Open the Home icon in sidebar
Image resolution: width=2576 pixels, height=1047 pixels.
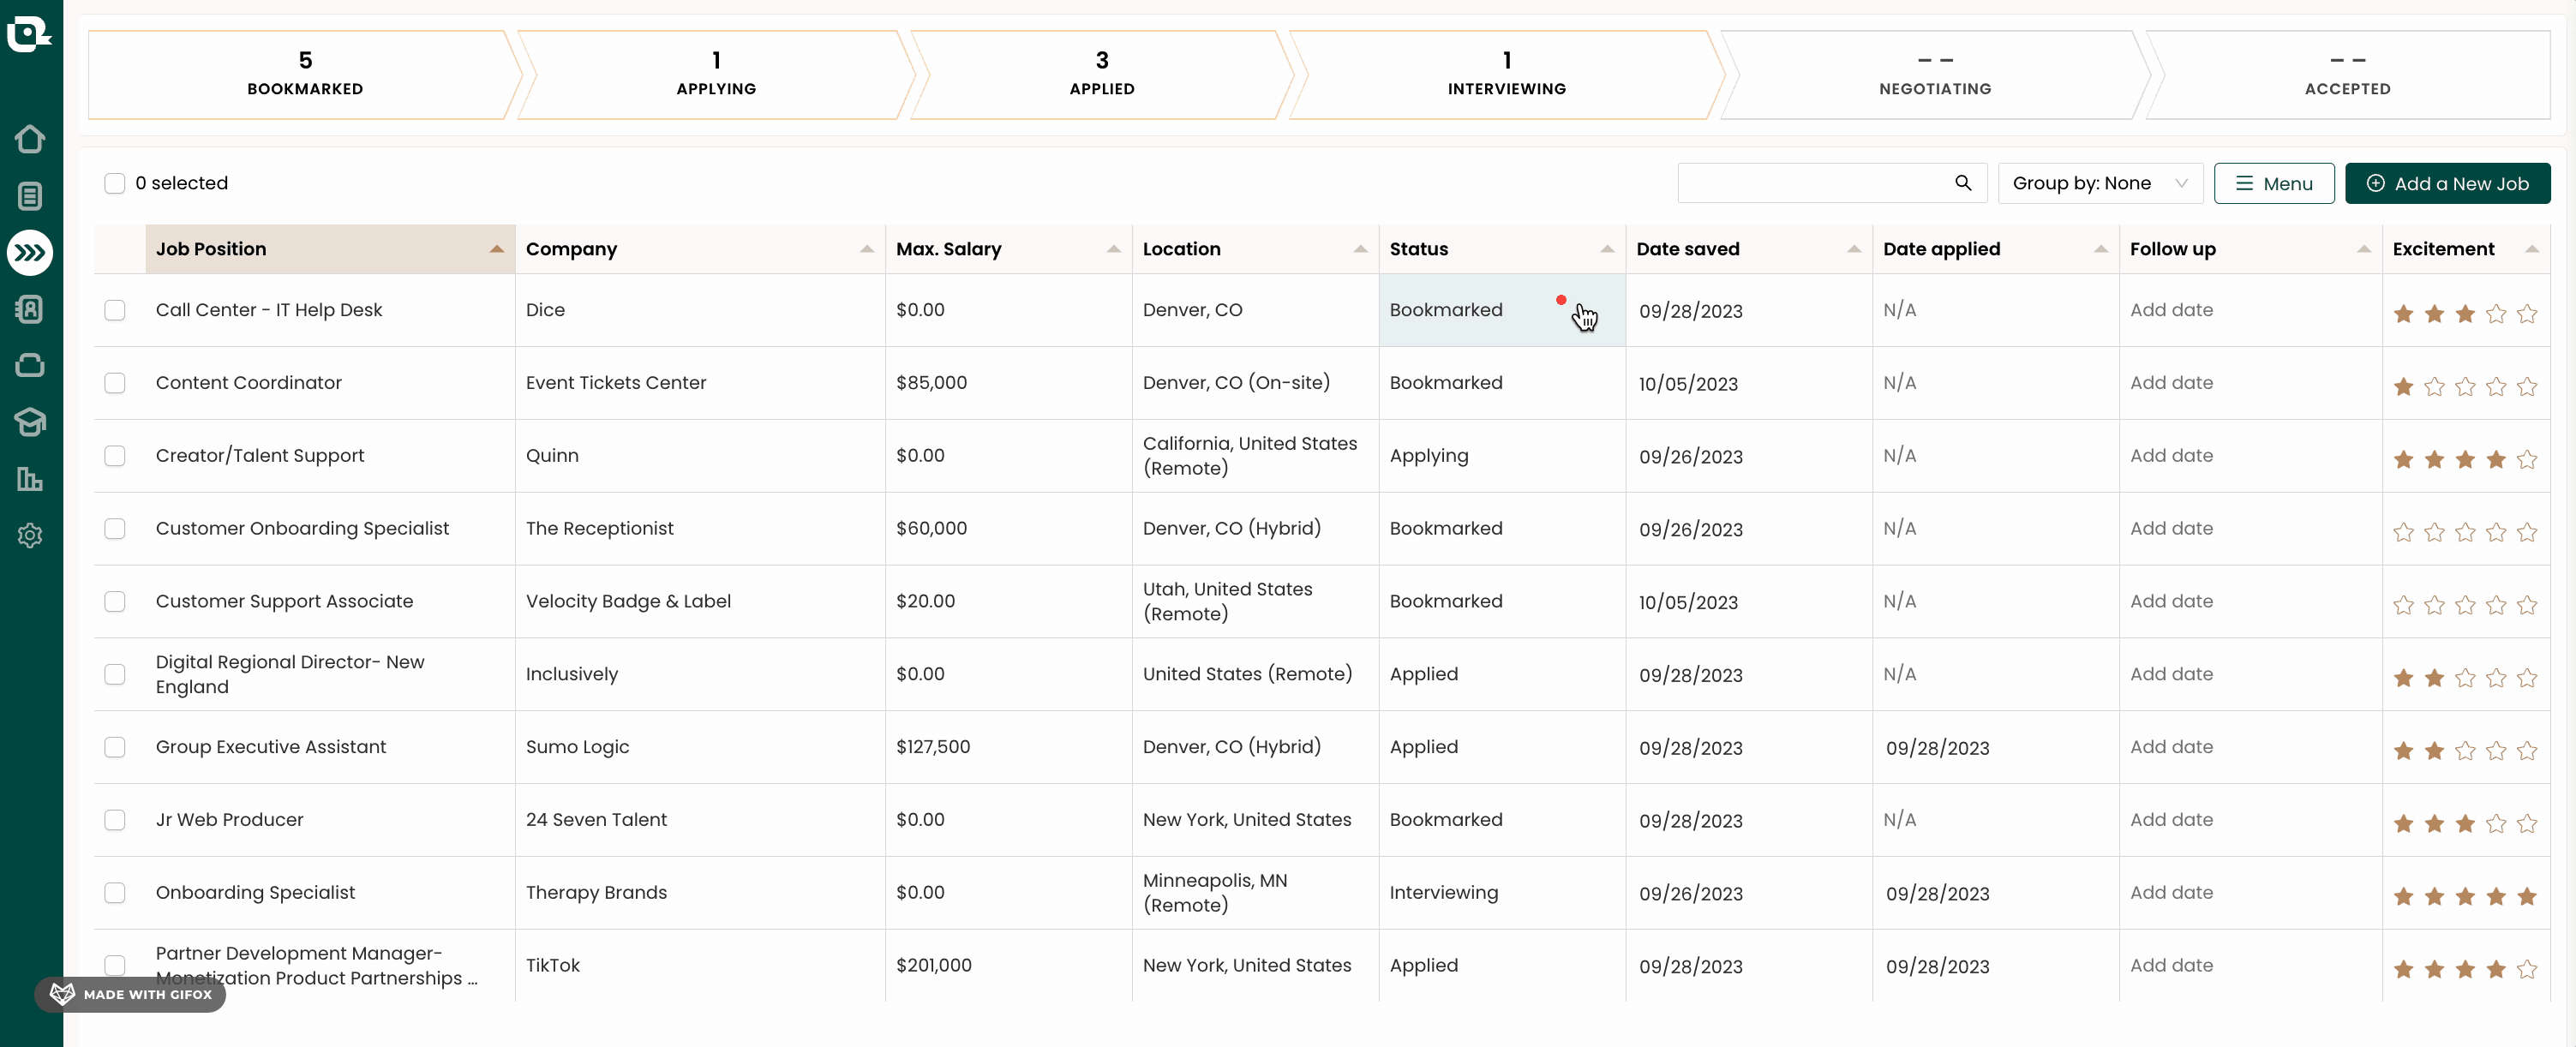point(30,139)
